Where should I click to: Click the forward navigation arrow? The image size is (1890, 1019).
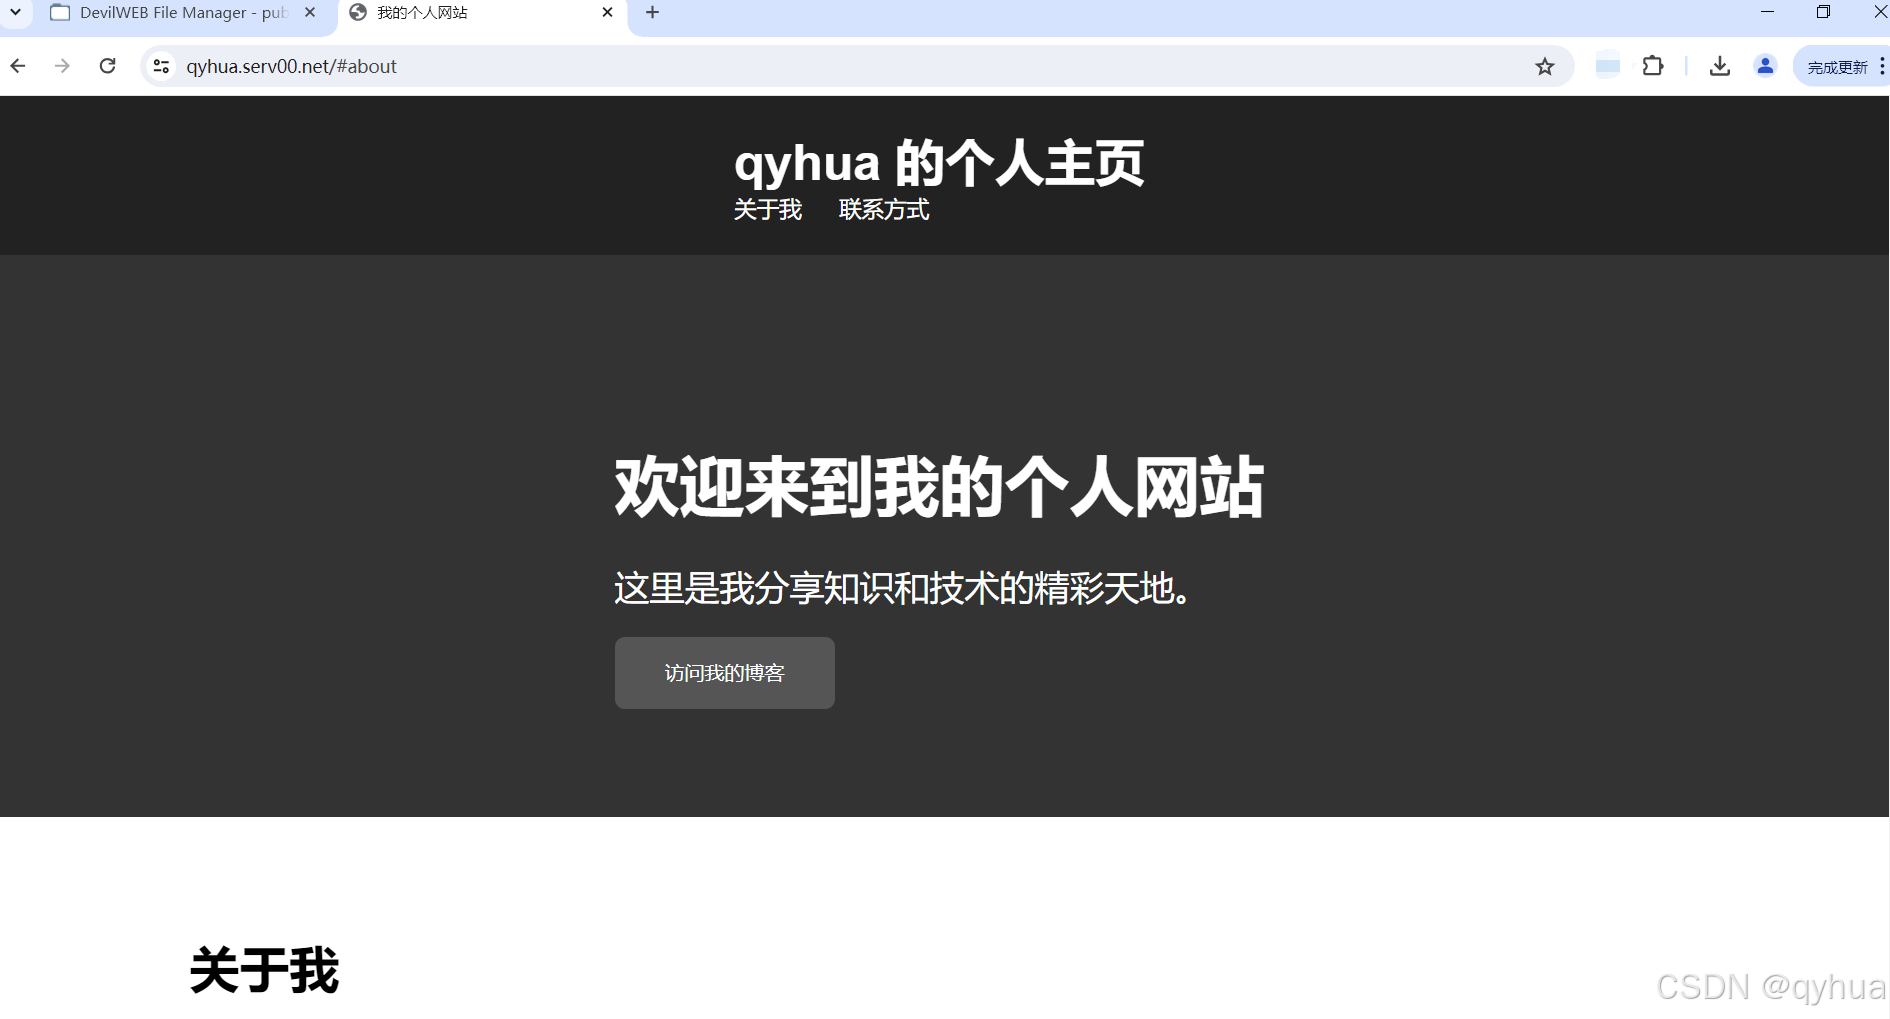click(62, 66)
